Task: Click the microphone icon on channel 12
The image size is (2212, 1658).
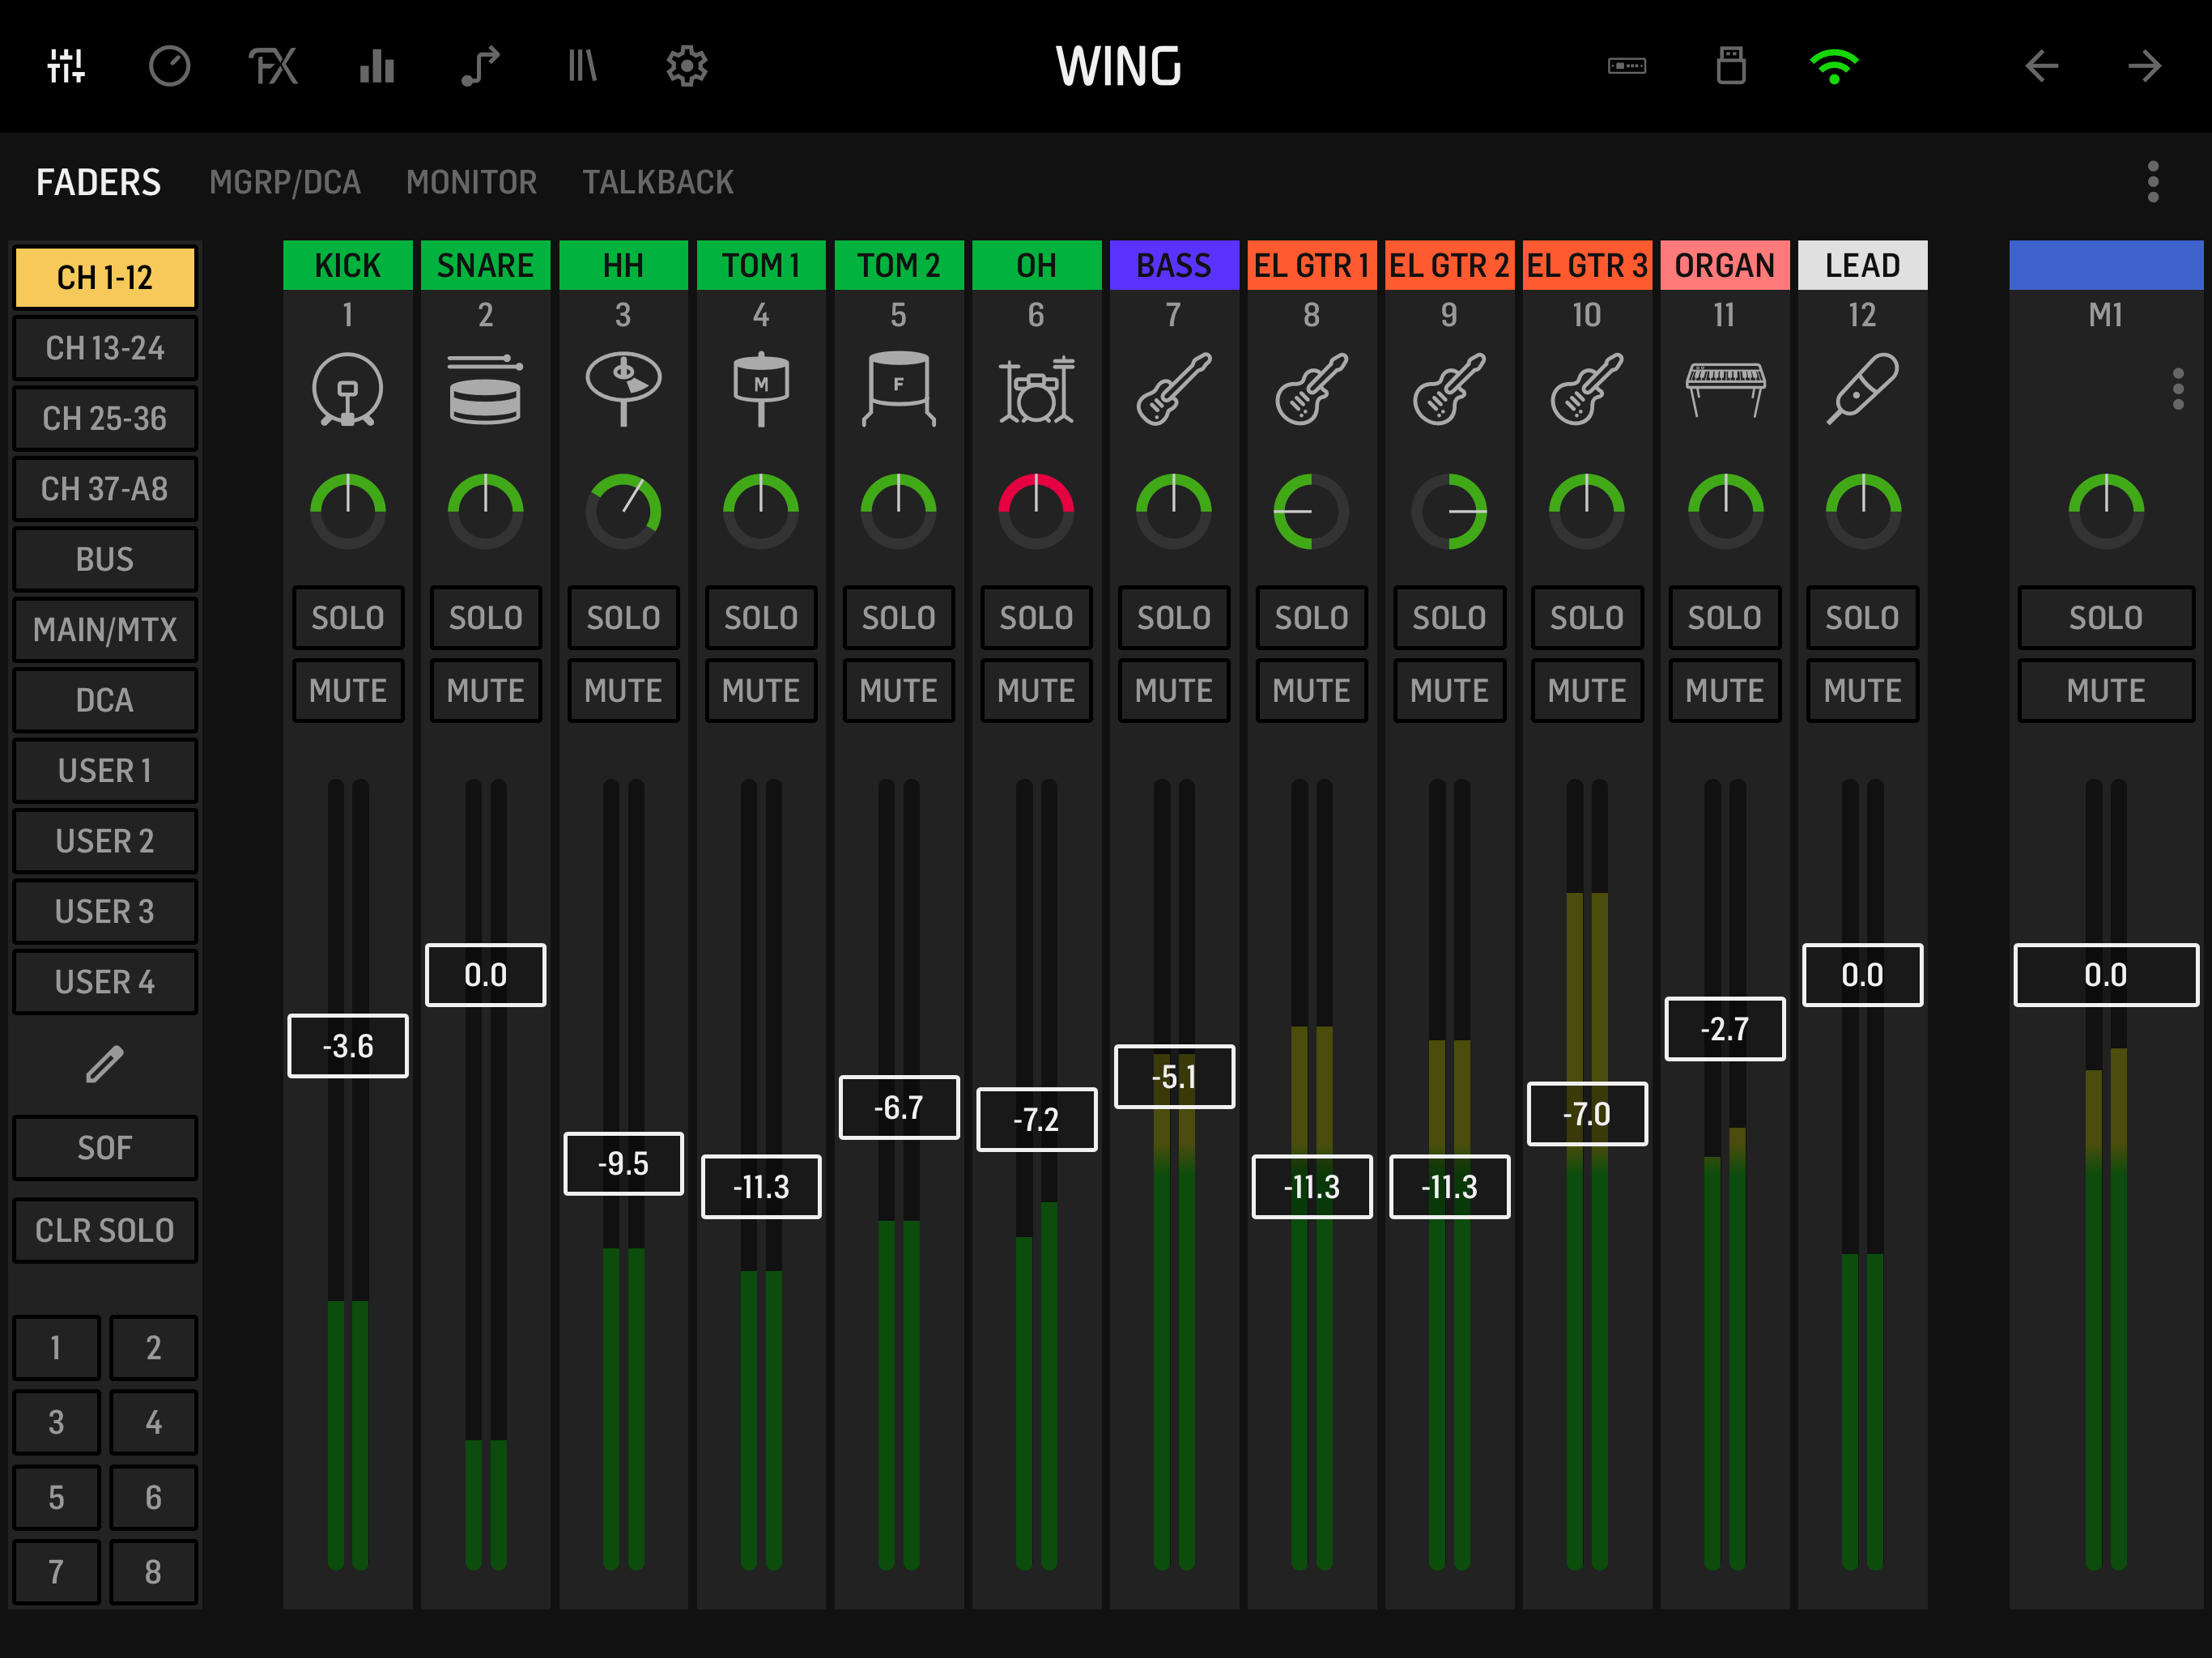Action: click(x=1862, y=390)
